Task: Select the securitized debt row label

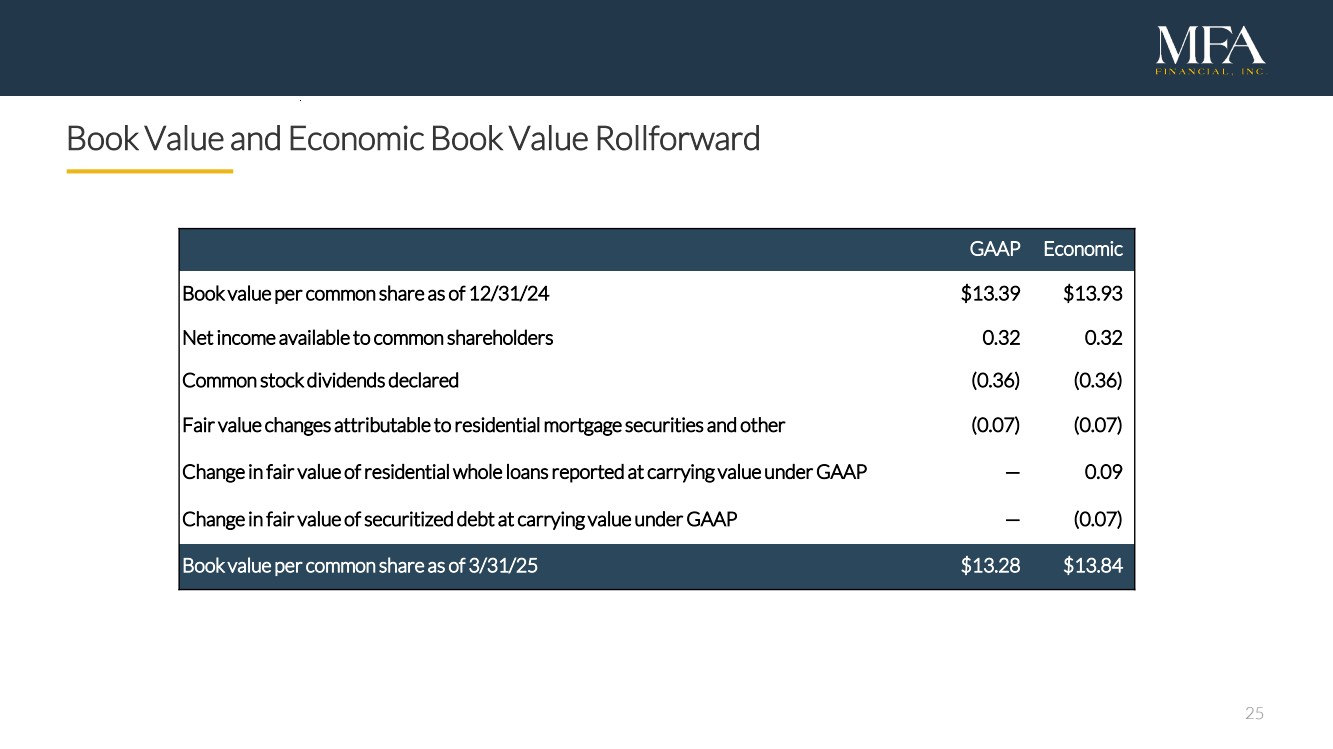Action: (x=459, y=519)
